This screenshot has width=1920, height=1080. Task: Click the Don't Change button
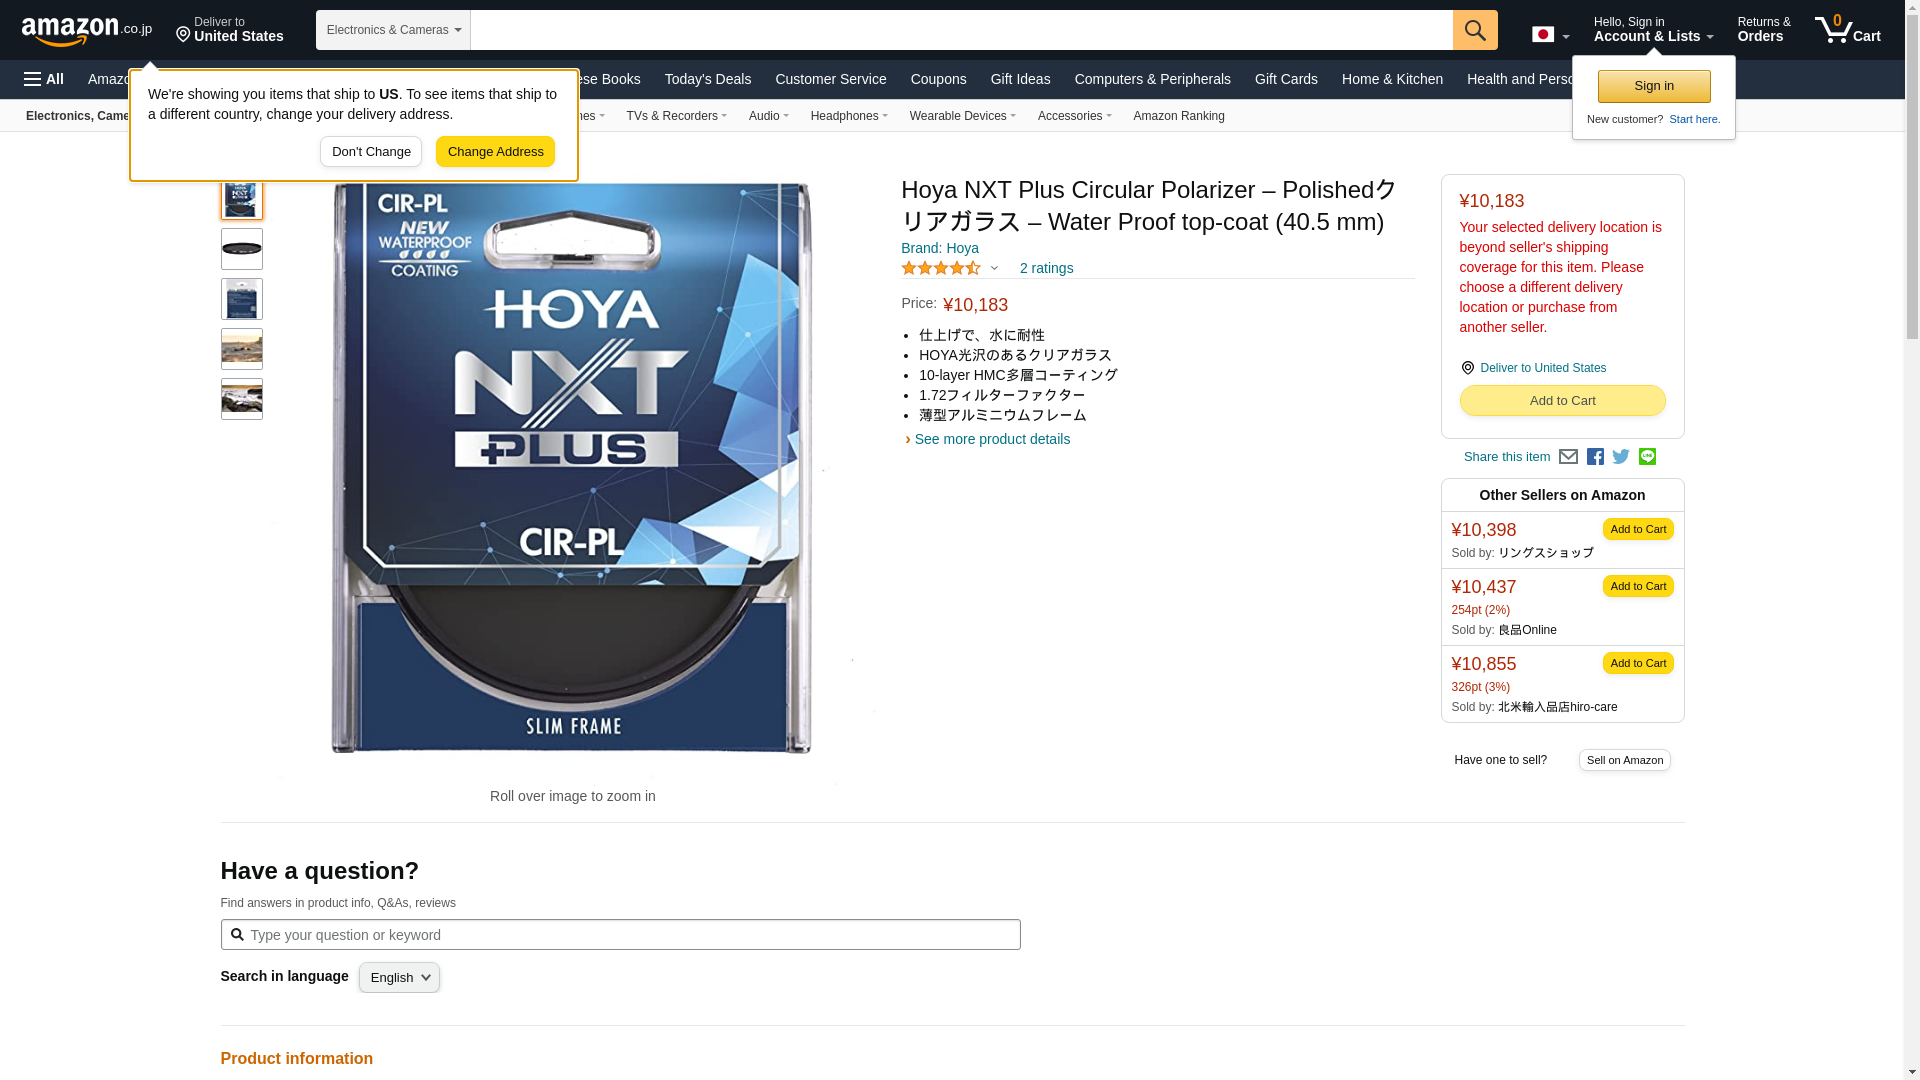[x=370, y=152]
